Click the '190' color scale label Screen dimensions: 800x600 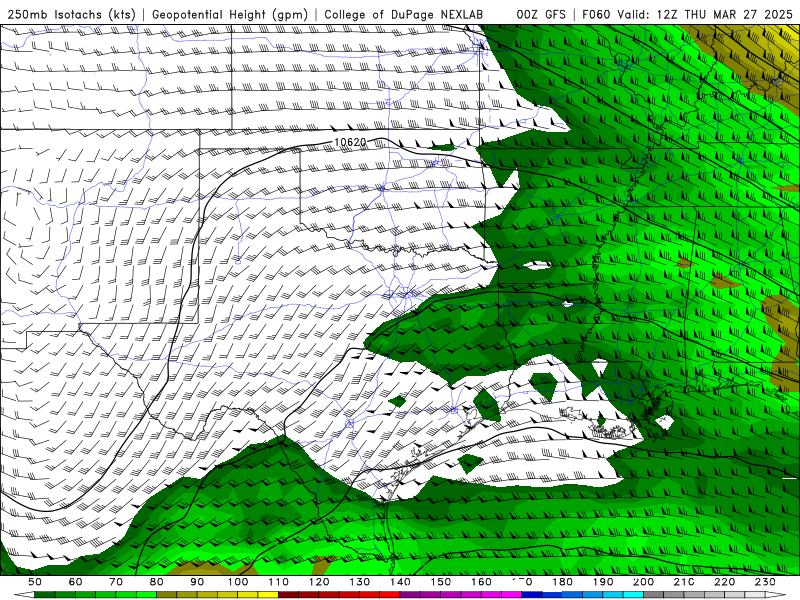[603, 582]
